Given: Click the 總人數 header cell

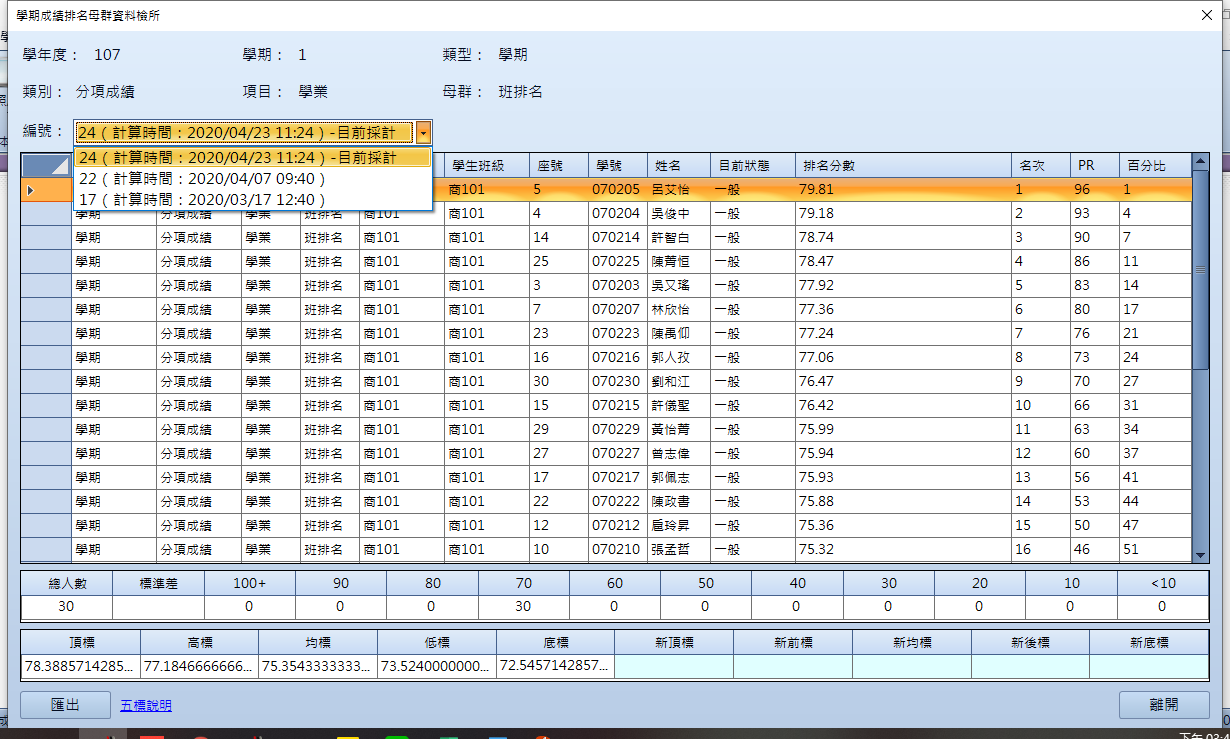Looking at the screenshot, I should (67, 583).
